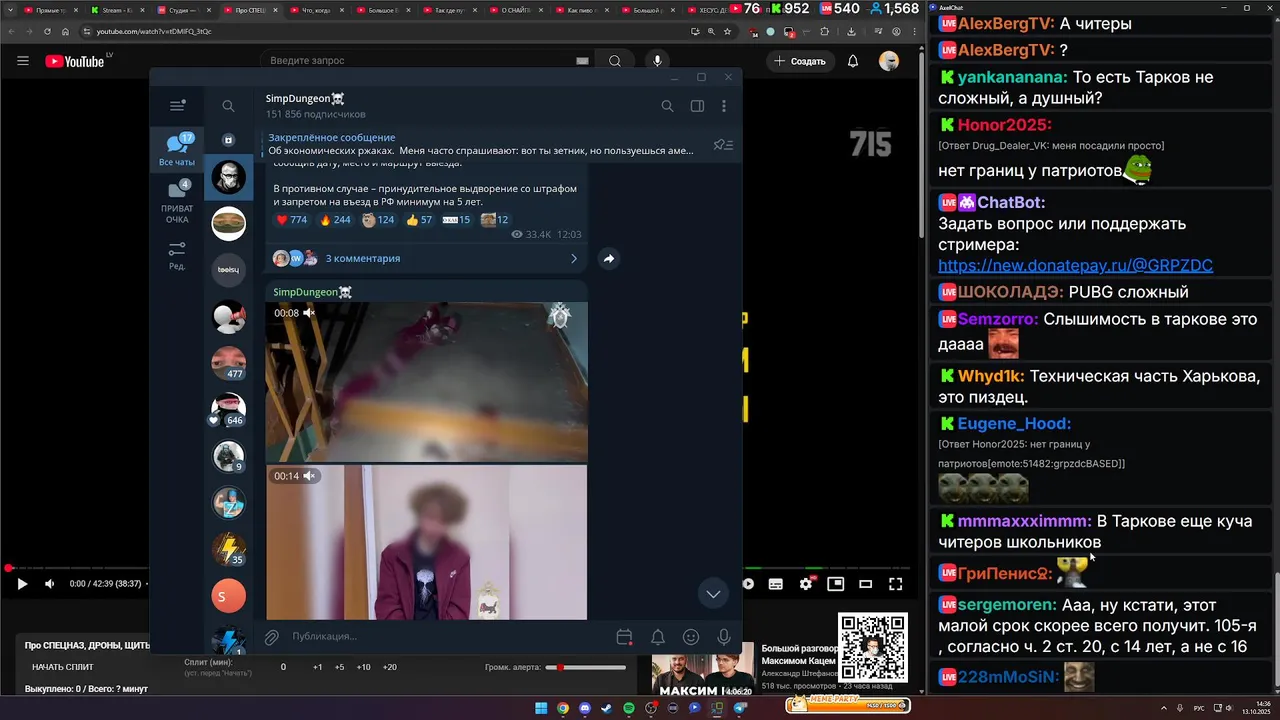Open Windows Start menu
Image resolution: width=1280 pixels, height=720 pixels.
click(x=541, y=708)
